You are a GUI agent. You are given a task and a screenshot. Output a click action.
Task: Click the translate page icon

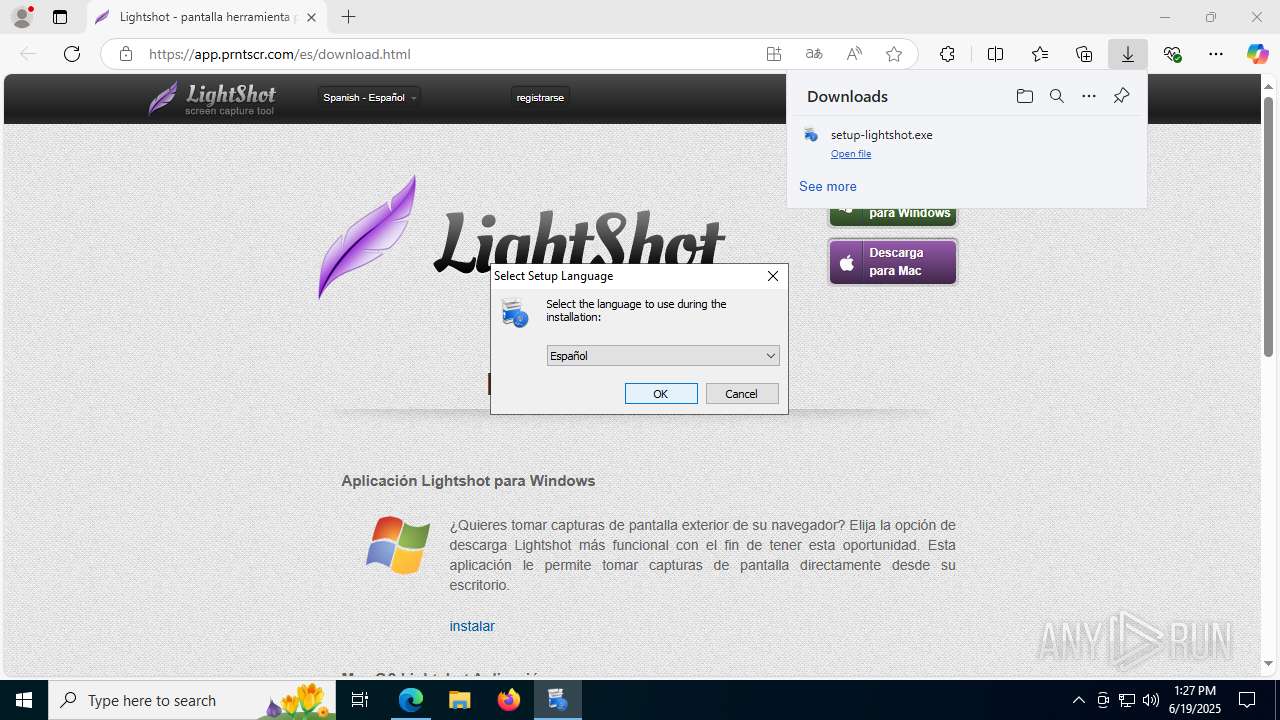[x=814, y=54]
